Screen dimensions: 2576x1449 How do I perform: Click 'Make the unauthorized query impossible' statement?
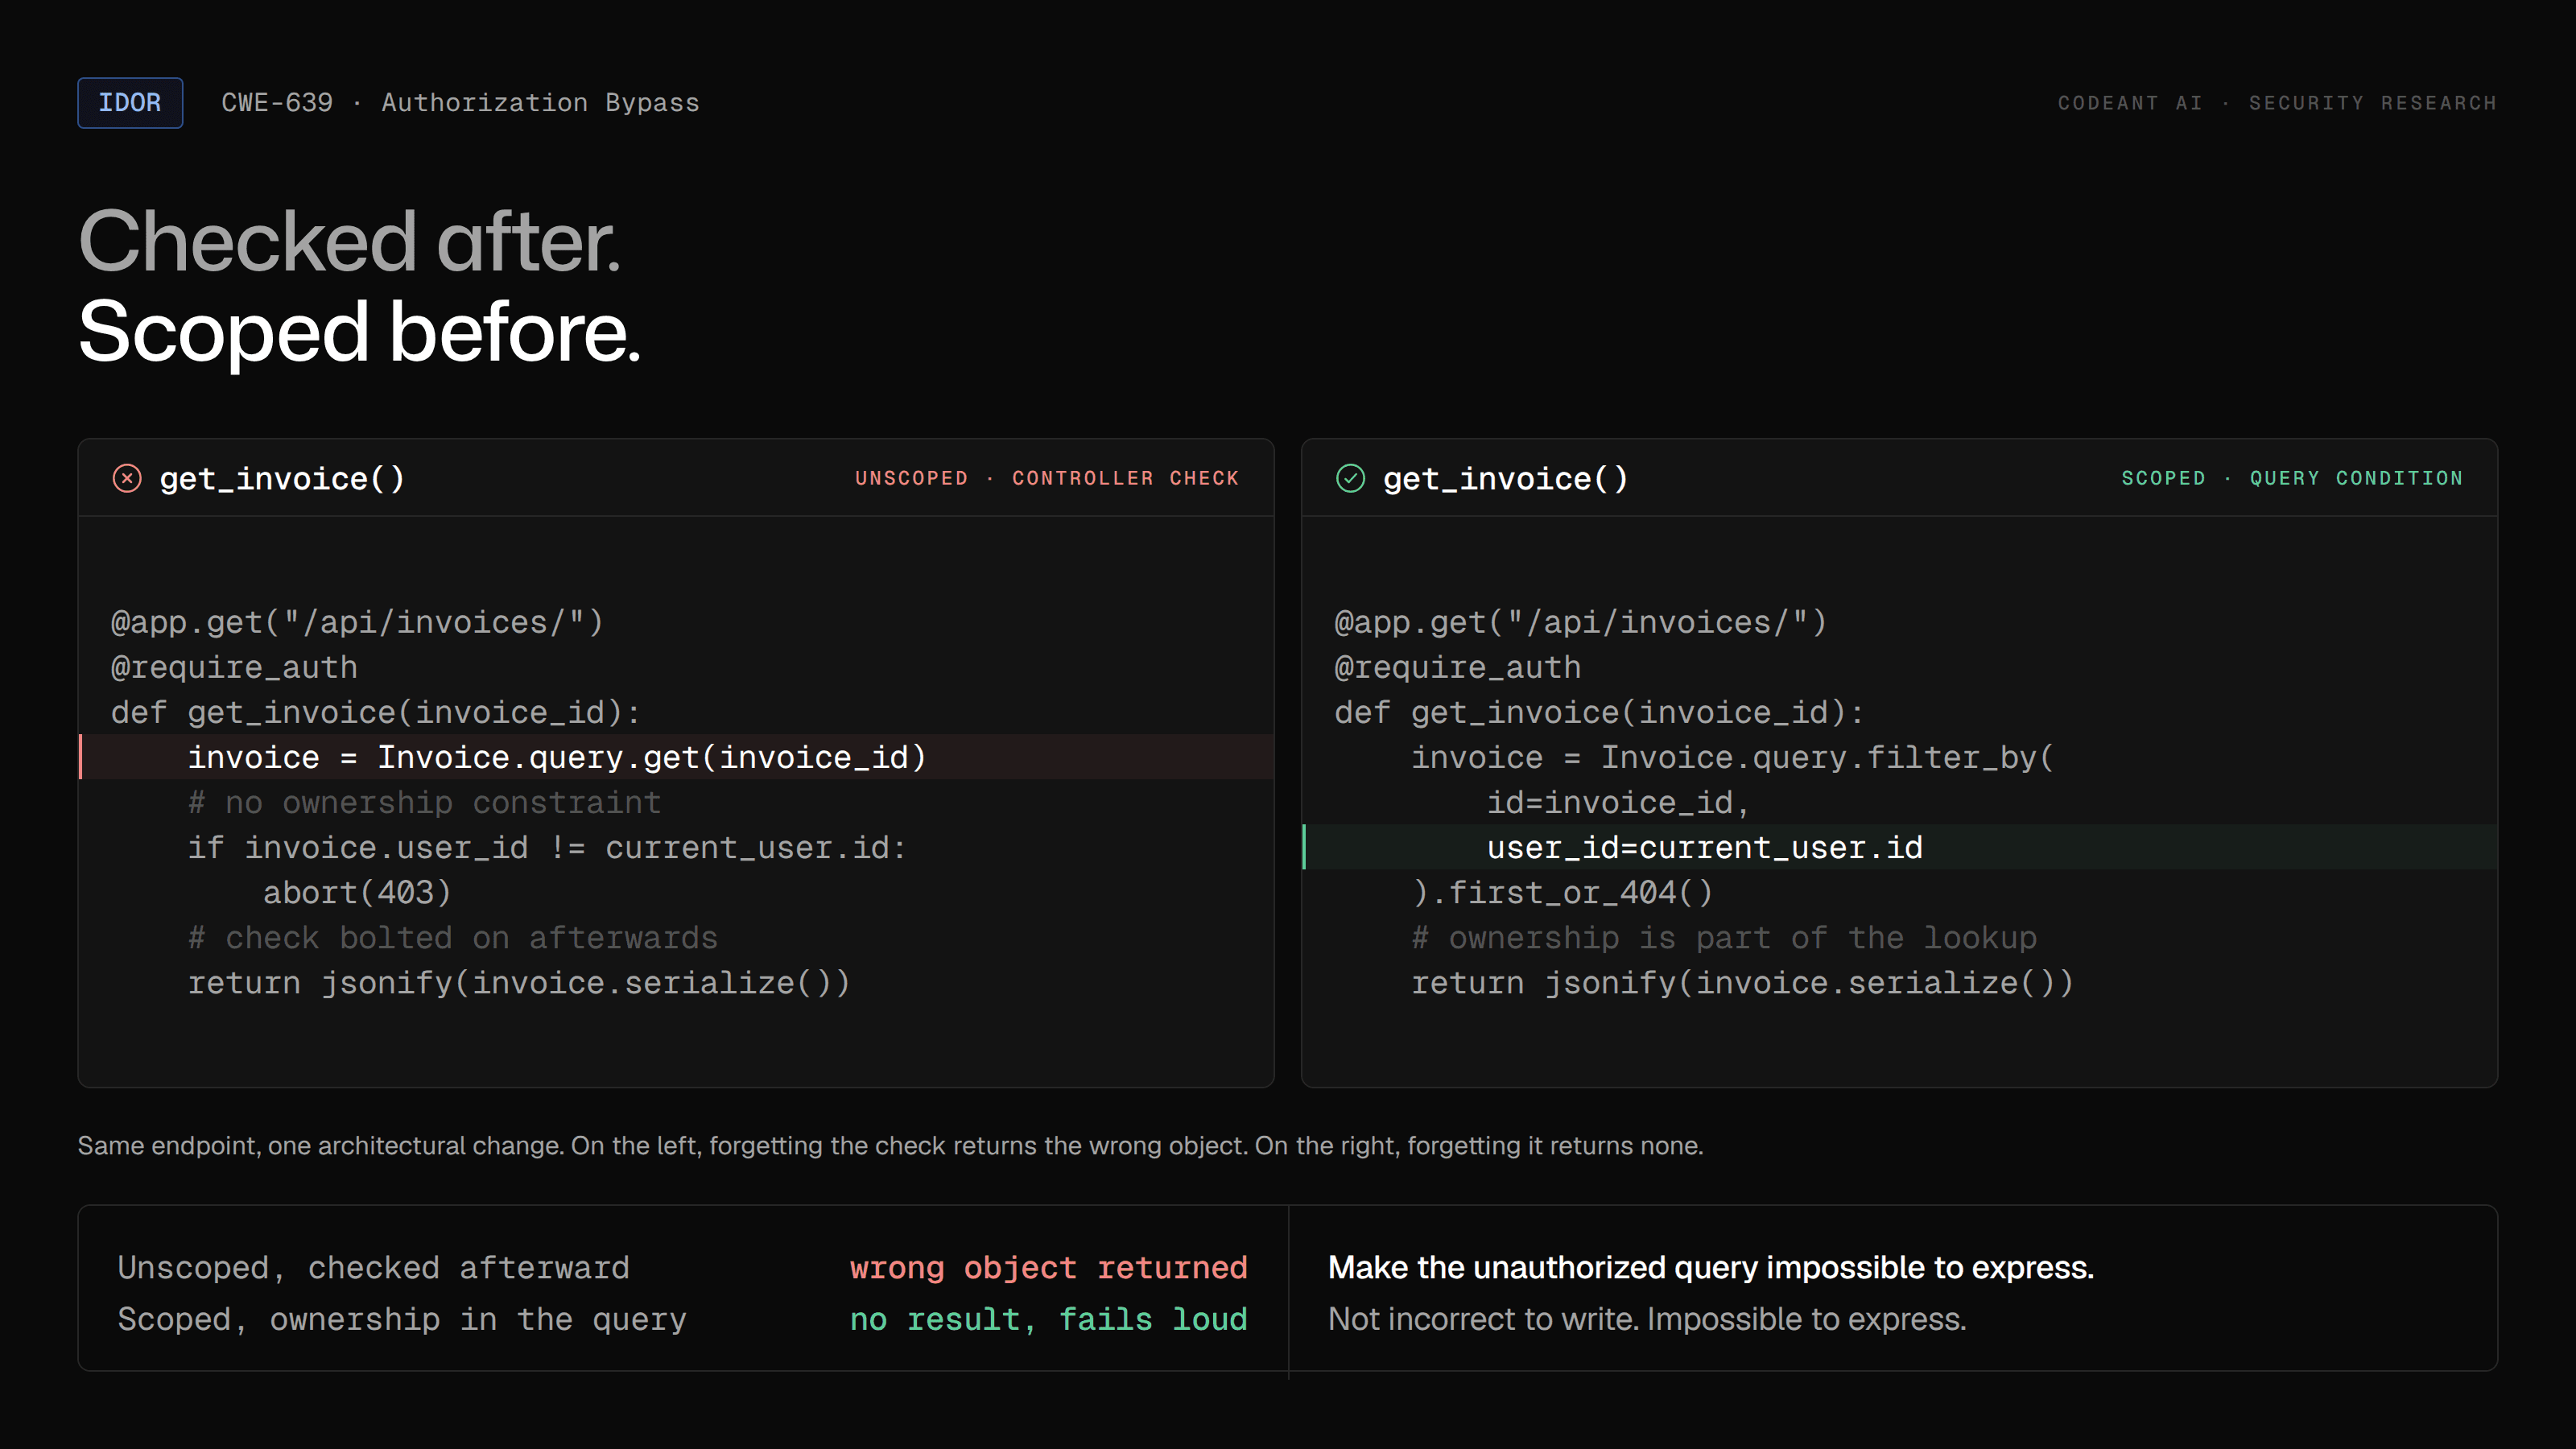click(1710, 1267)
